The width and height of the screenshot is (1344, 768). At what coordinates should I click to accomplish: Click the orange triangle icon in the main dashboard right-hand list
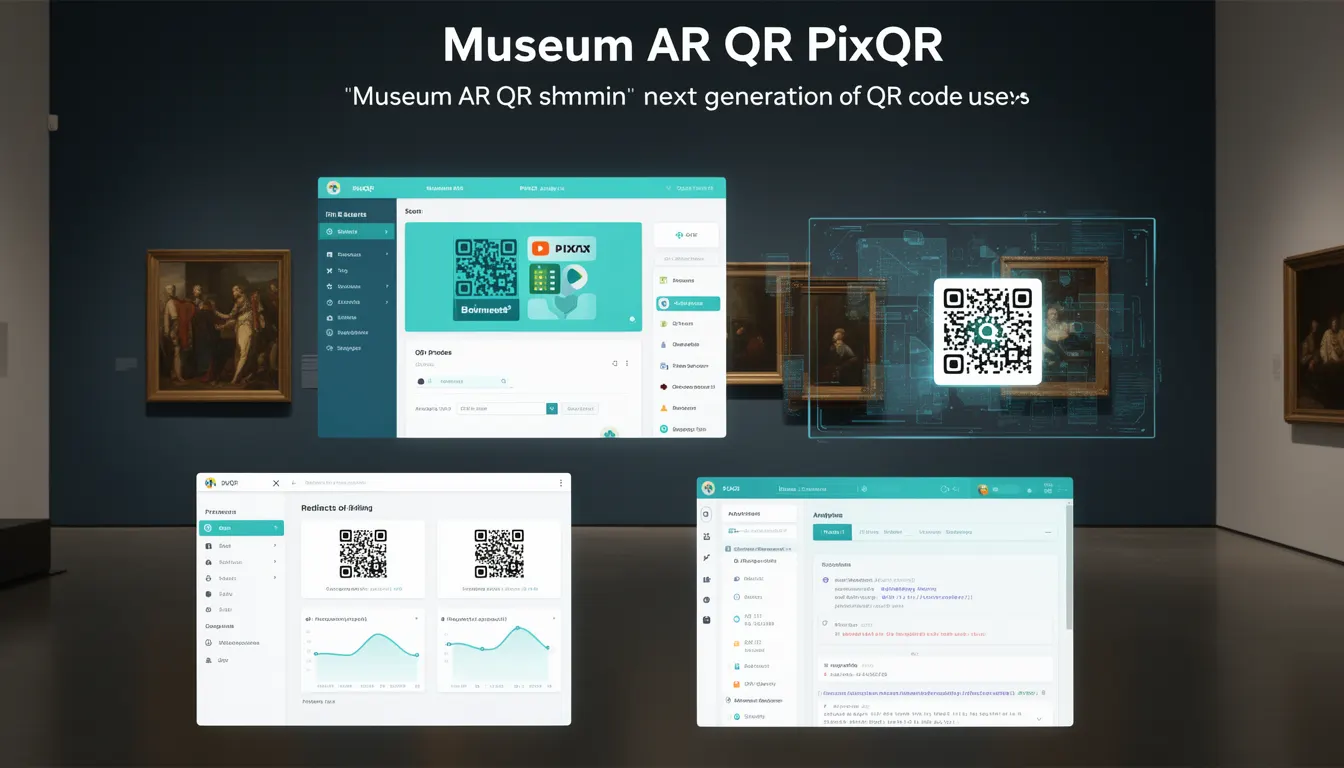pos(664,408)
